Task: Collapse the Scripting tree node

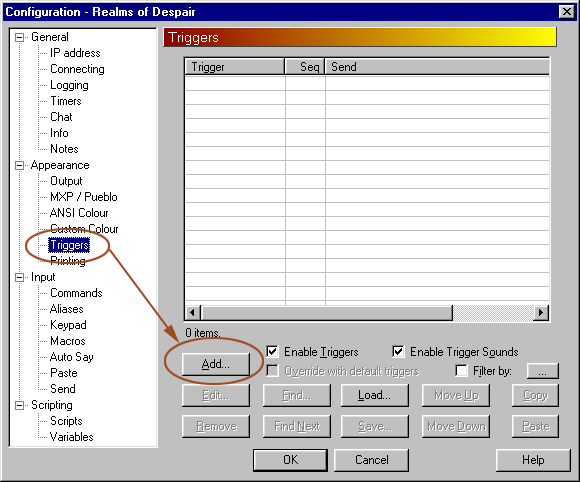Action: tap(19, 405)
